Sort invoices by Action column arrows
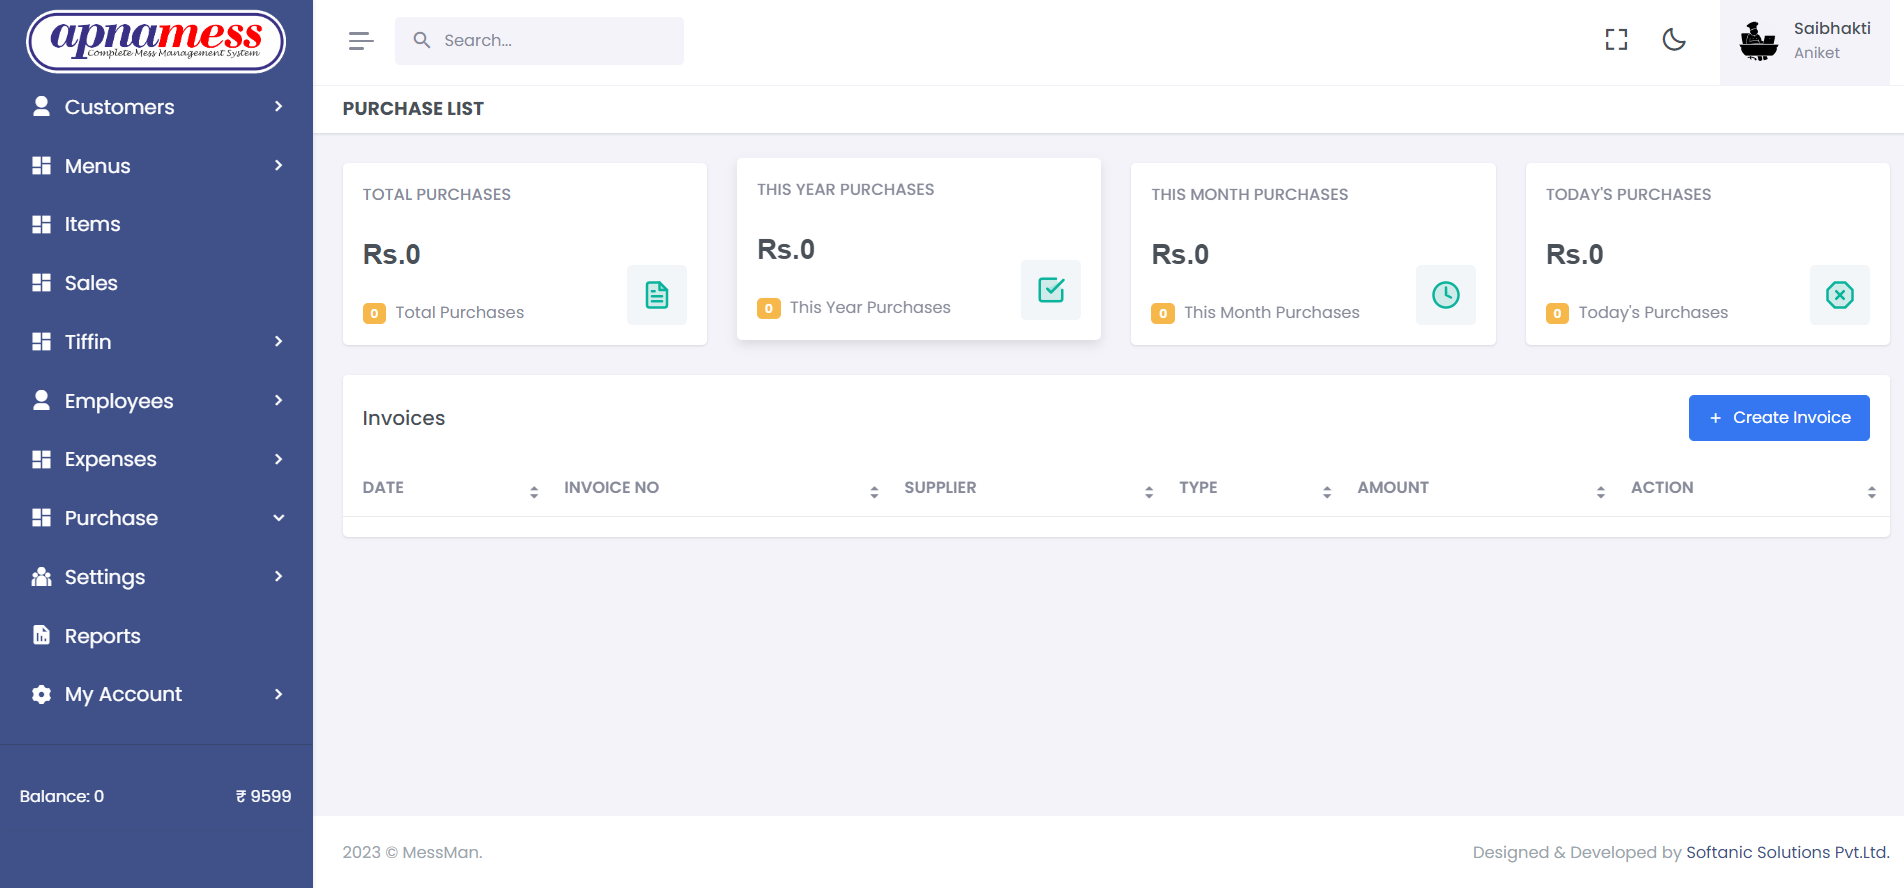 click(1872, 491)
